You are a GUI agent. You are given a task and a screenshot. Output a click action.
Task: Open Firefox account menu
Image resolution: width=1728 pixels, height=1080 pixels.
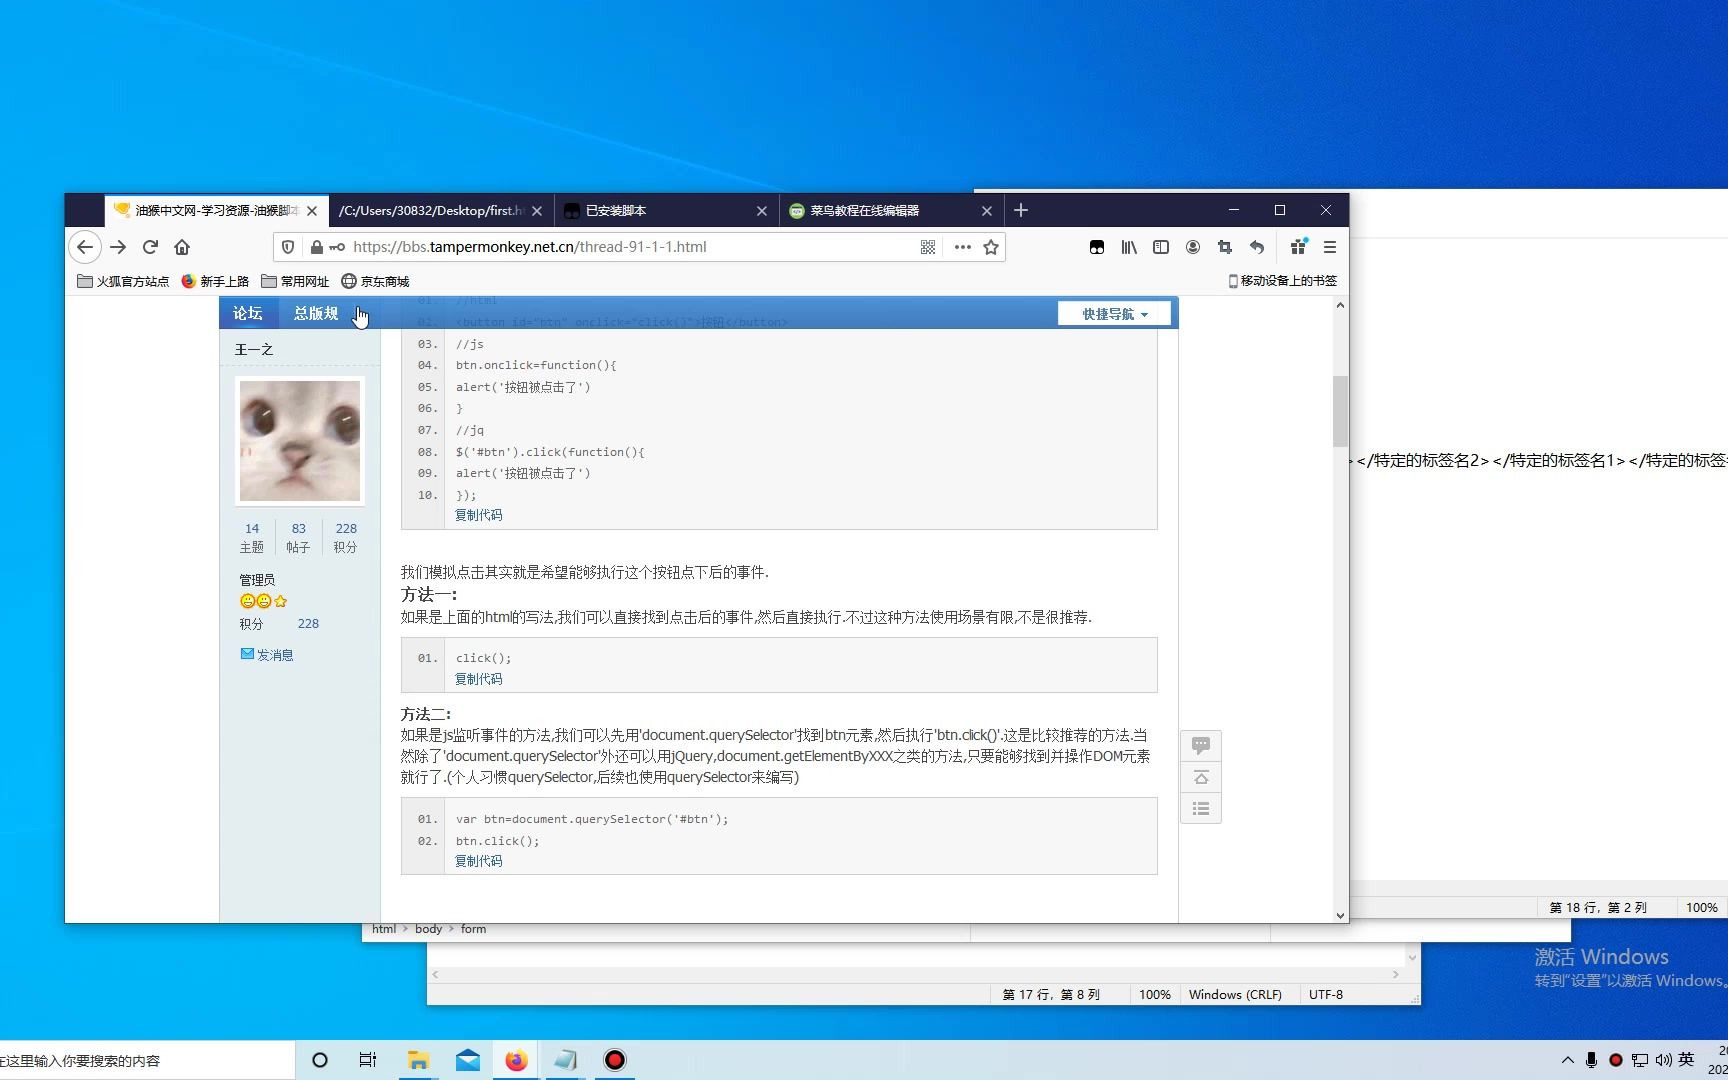1193,247
